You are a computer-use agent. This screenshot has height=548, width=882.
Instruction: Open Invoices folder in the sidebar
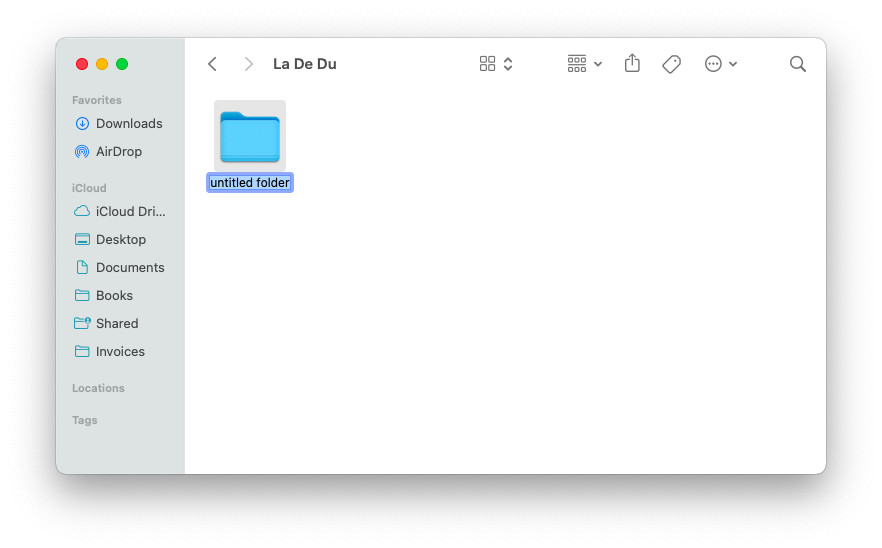pos(120,352)
